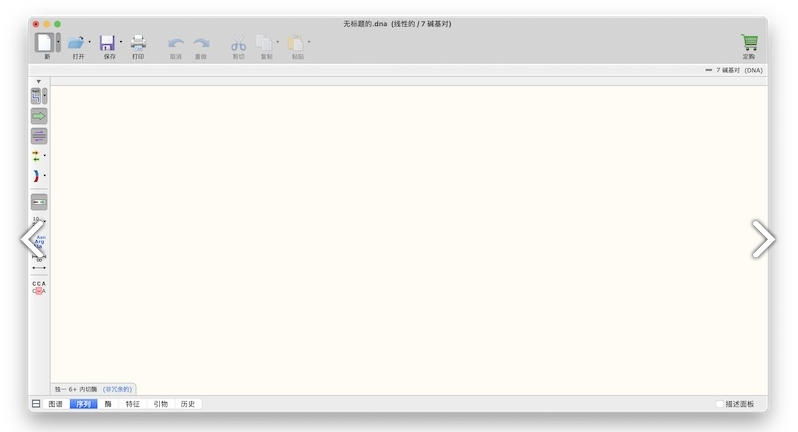The image size is (798, 432).
Task: Click the CCA base highlight icon
Action: 39,287
